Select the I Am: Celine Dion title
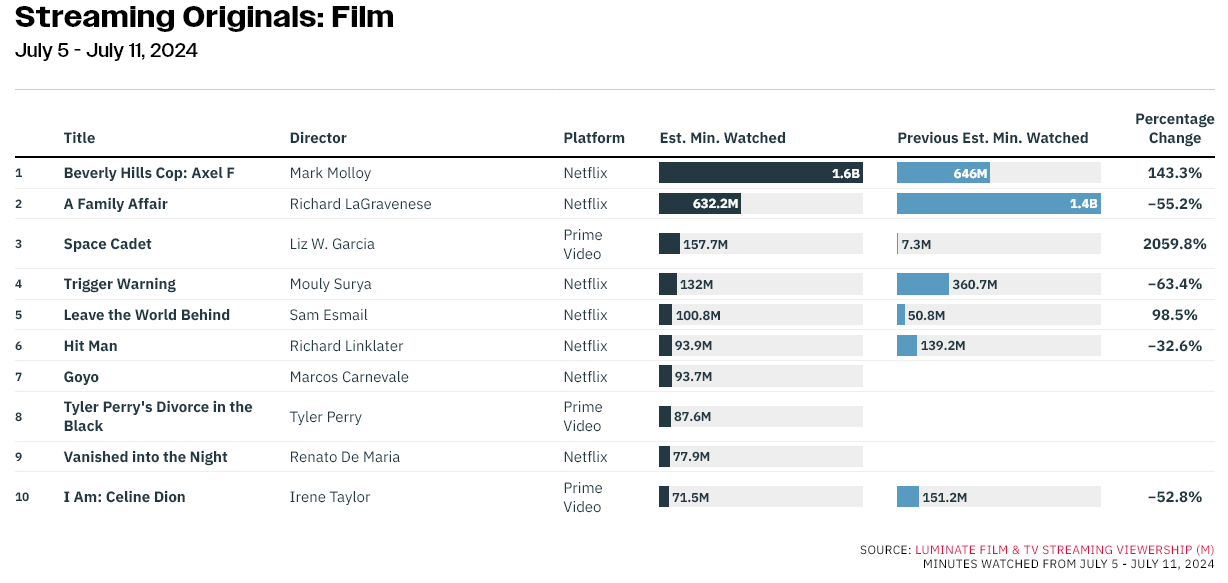The width and height of the screenshot is (1228, 583). click(x=125, y=497)
